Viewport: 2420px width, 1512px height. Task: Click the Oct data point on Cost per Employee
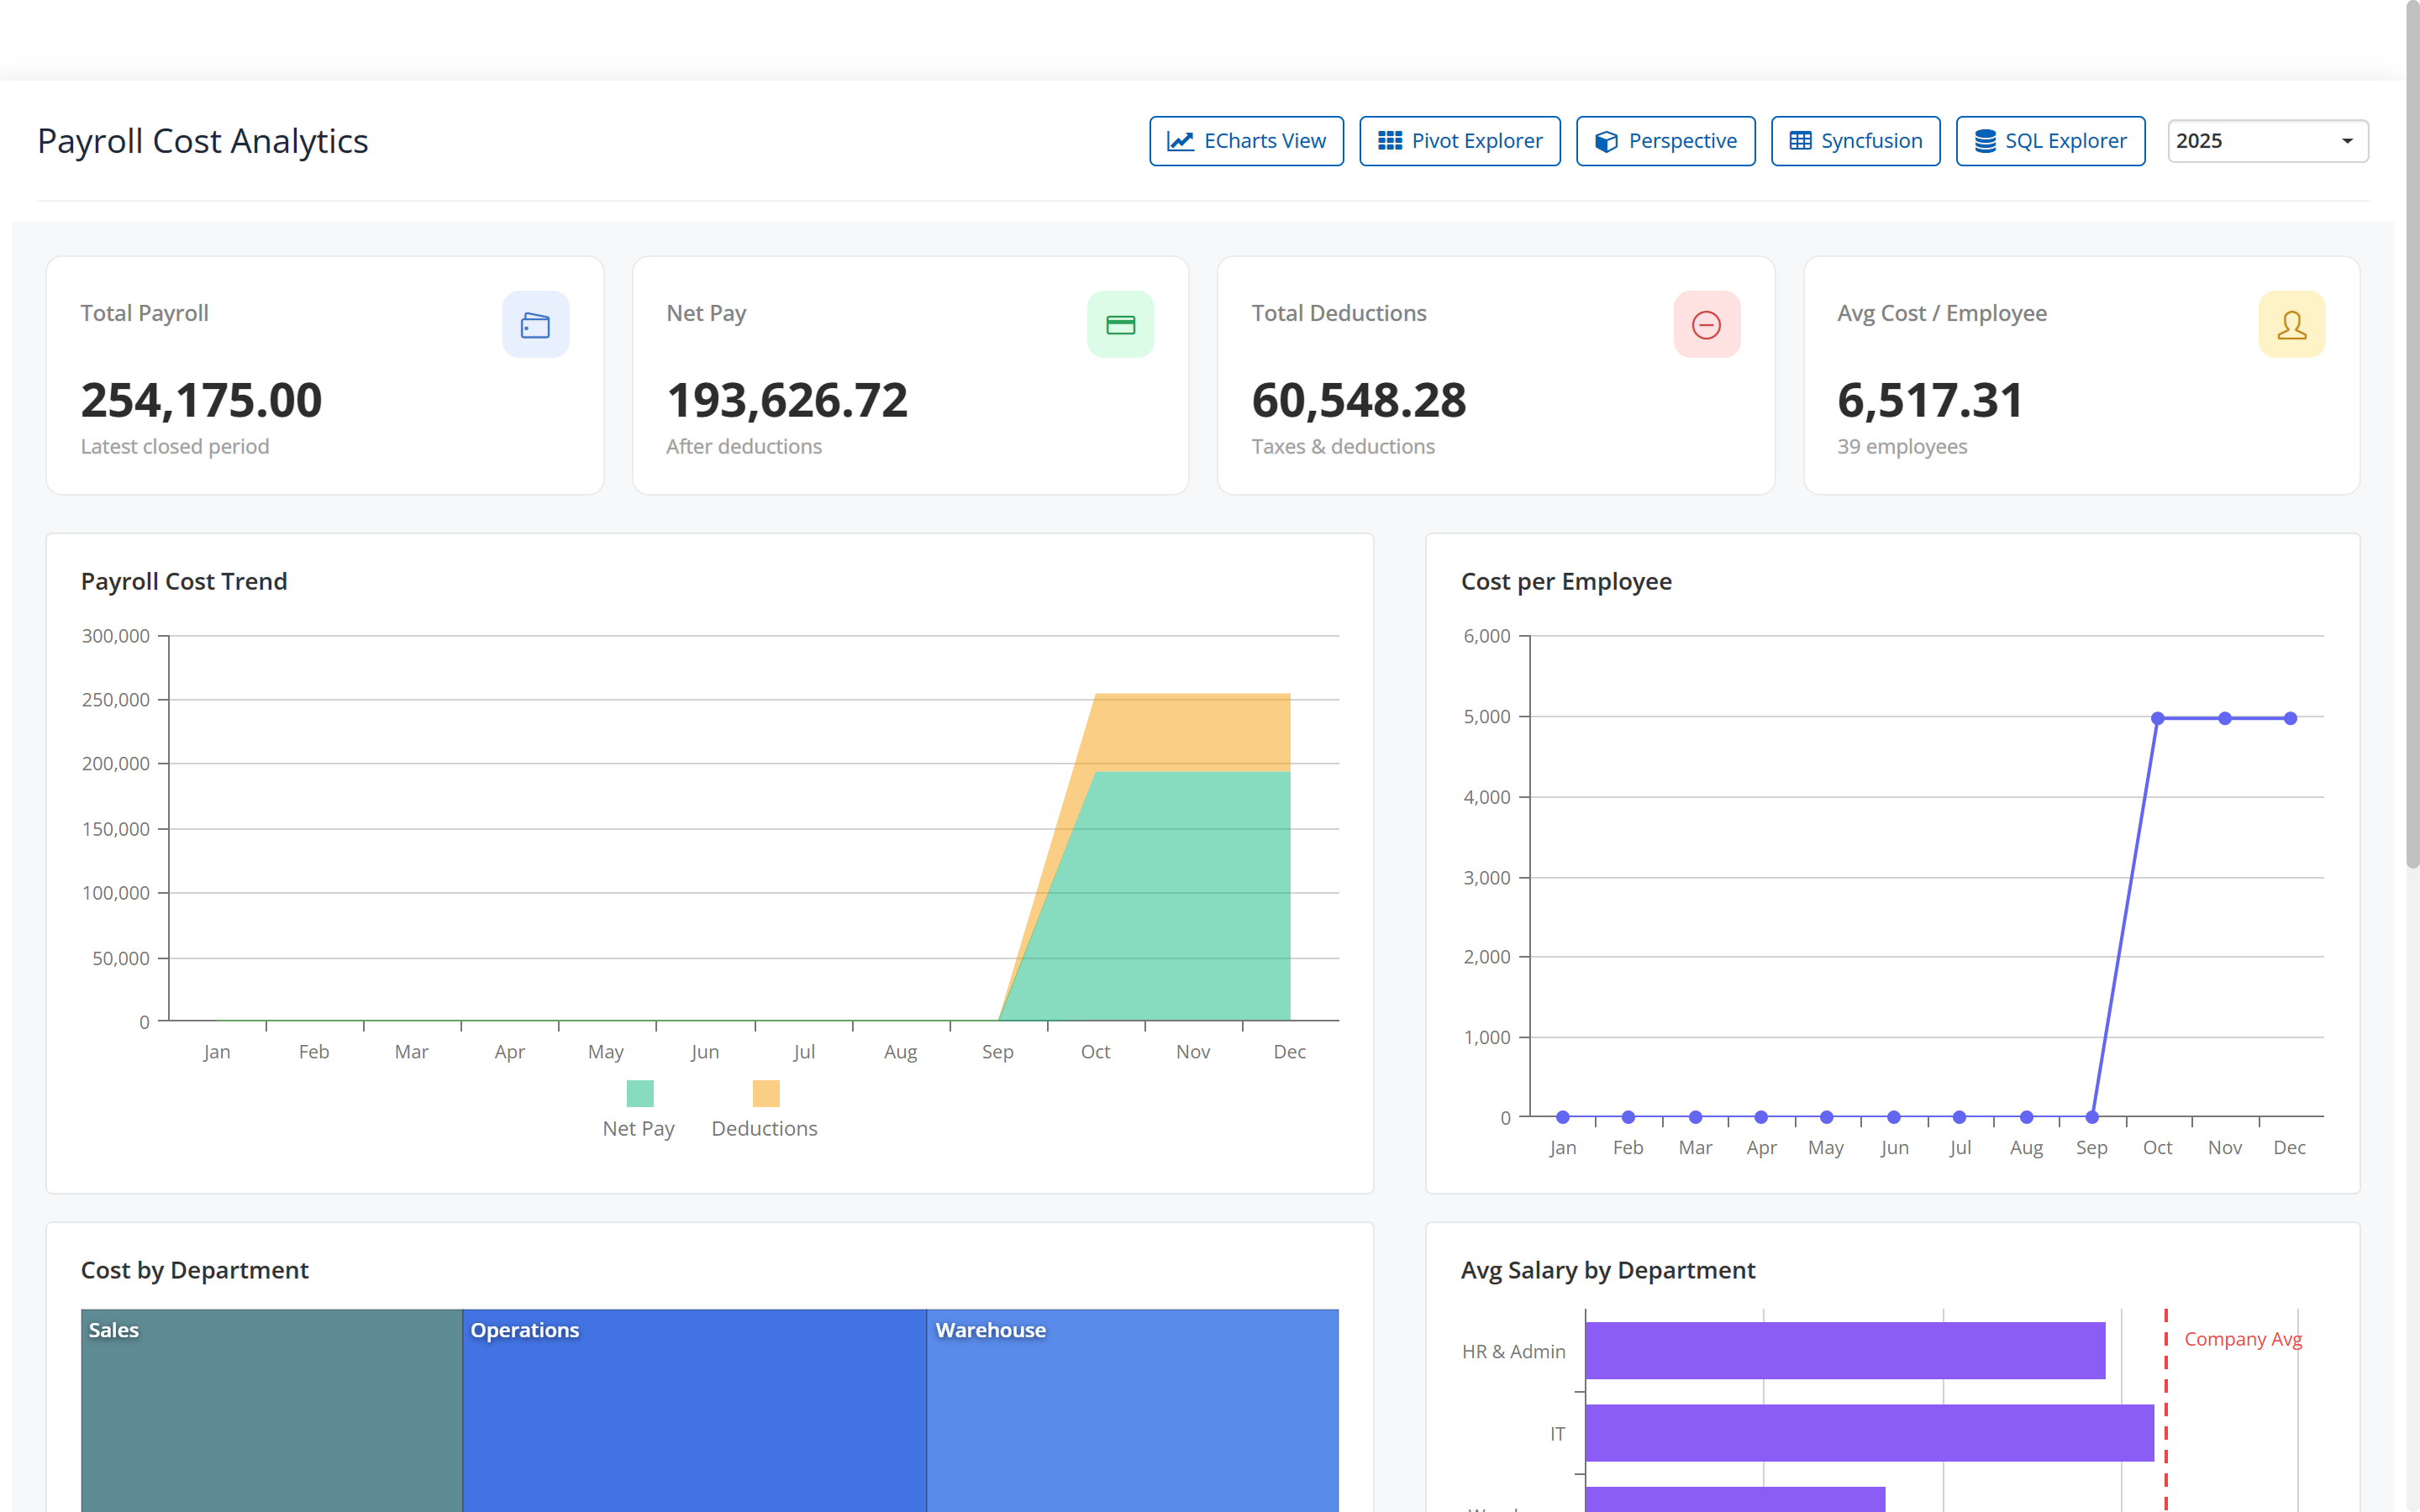tap(2157, 718)
